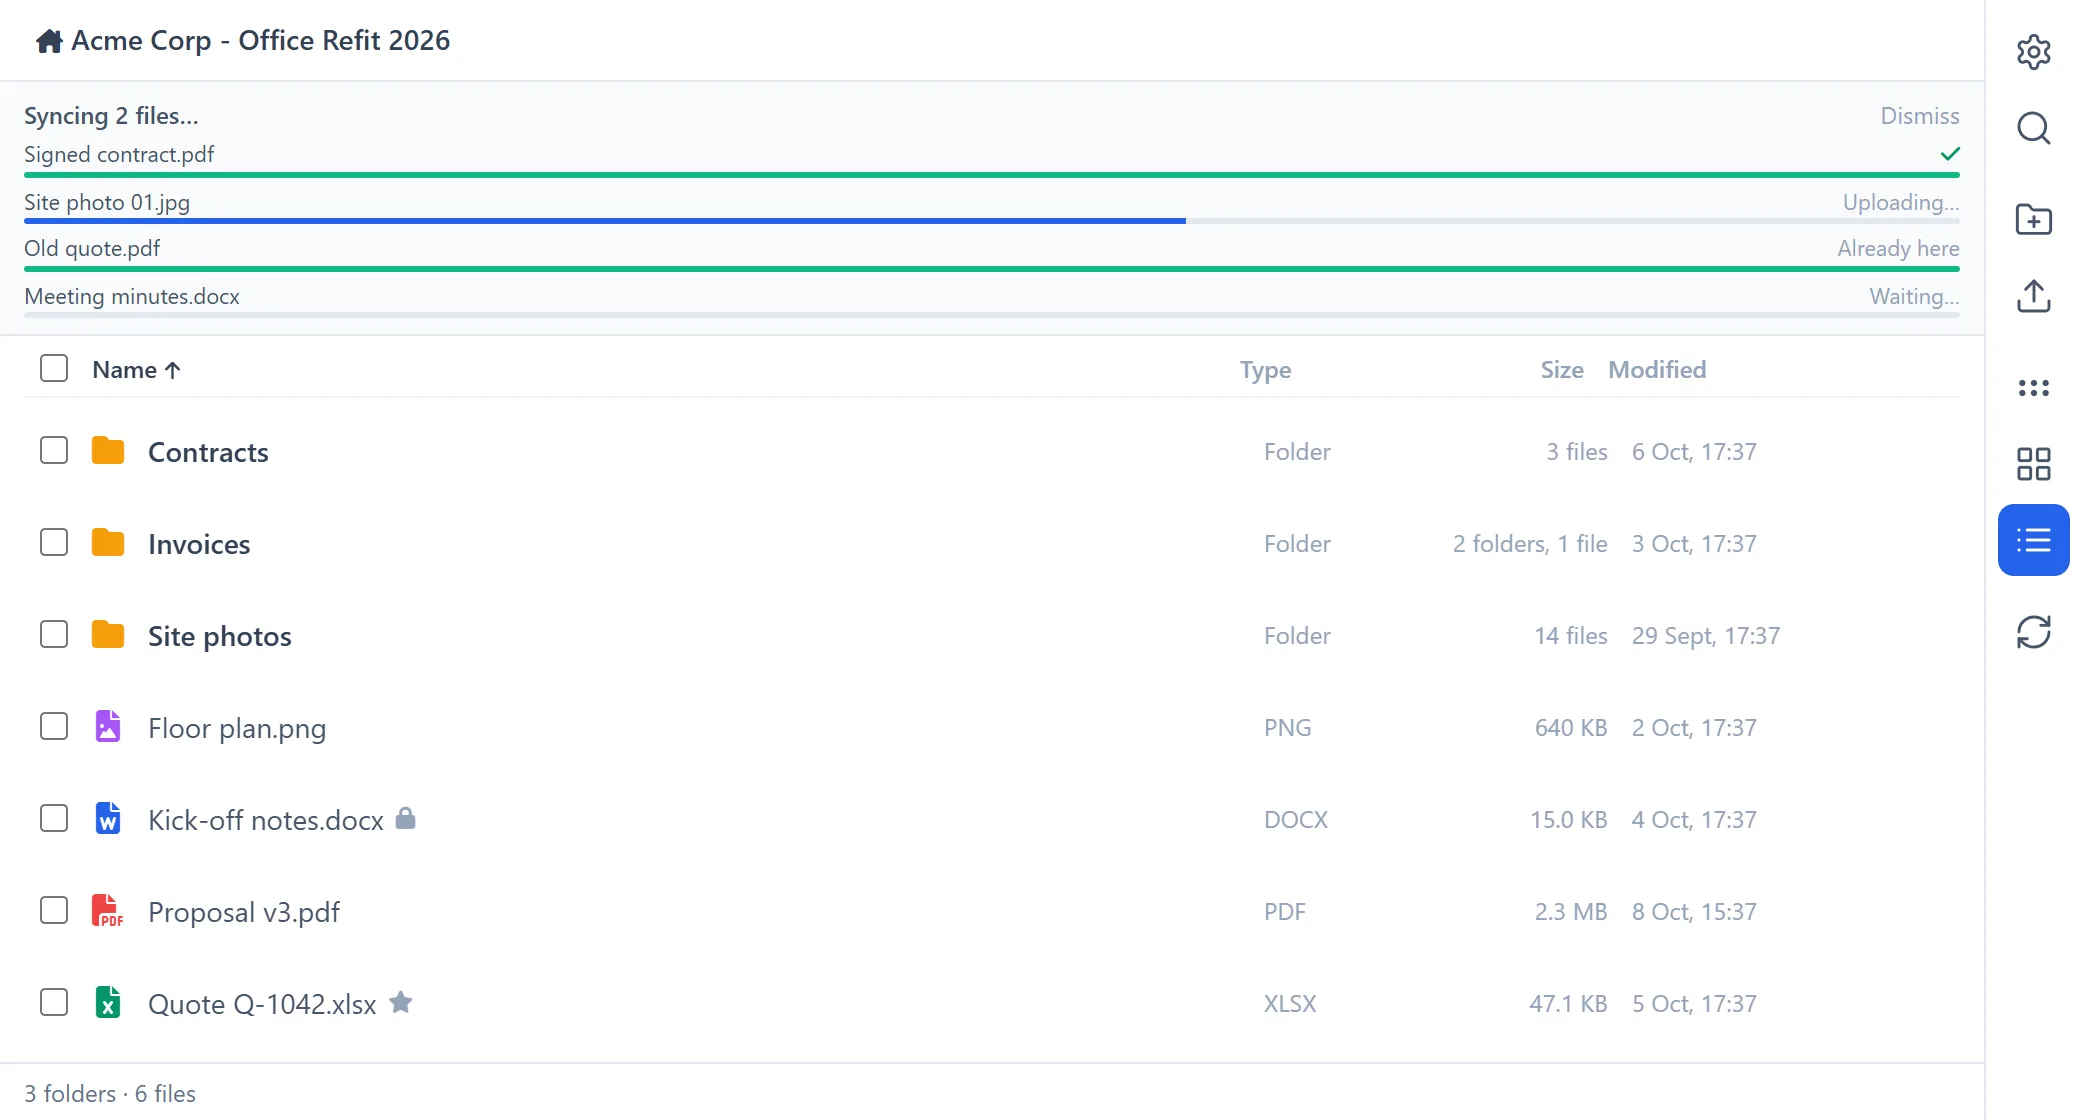Check the Floor plan.png row checkbox
Image resolution: width=2080 pixels, height=1120 pixels.
(54, 726)
